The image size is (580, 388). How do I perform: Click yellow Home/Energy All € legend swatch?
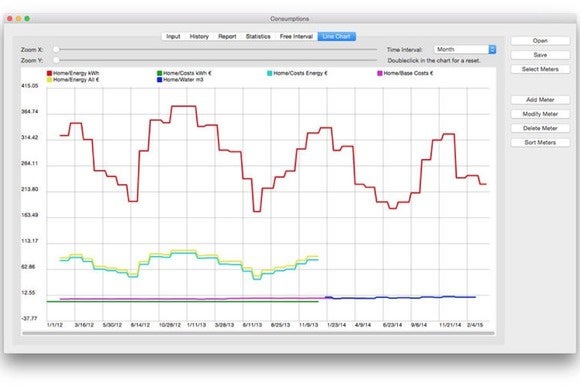click(x=49, y=80)
